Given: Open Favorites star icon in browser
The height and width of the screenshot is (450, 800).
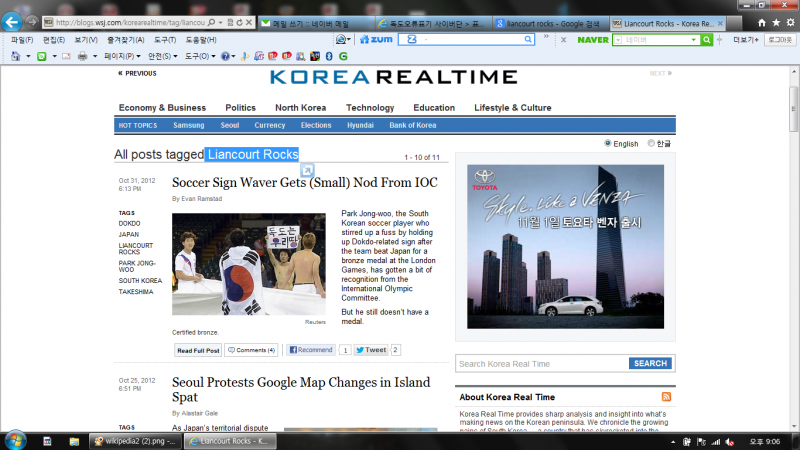Looking at the screenshot, I should 774,21.
